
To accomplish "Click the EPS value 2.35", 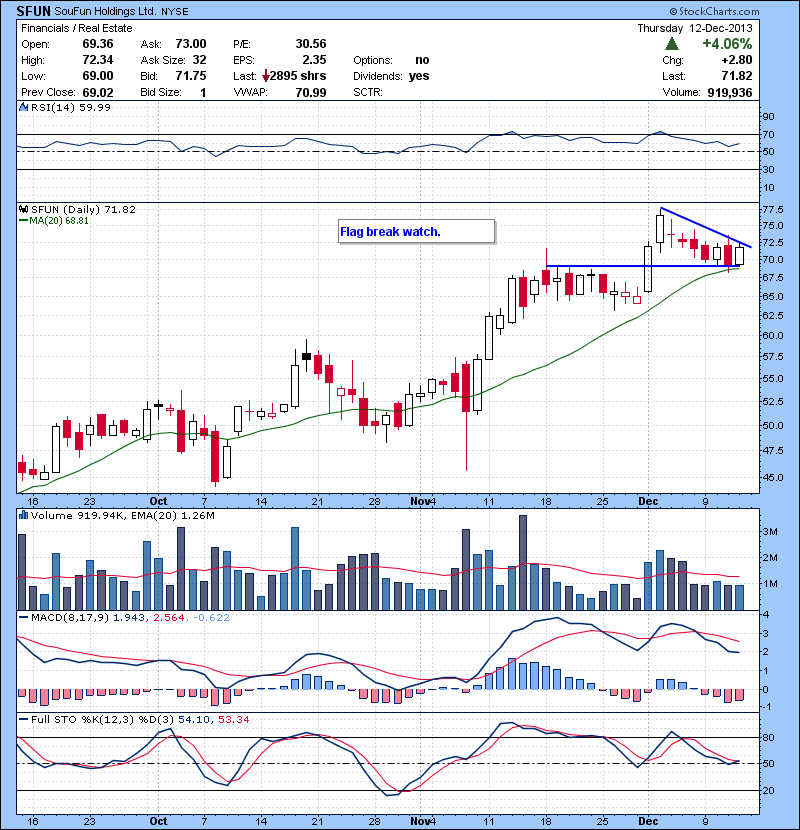I will 314,60.
